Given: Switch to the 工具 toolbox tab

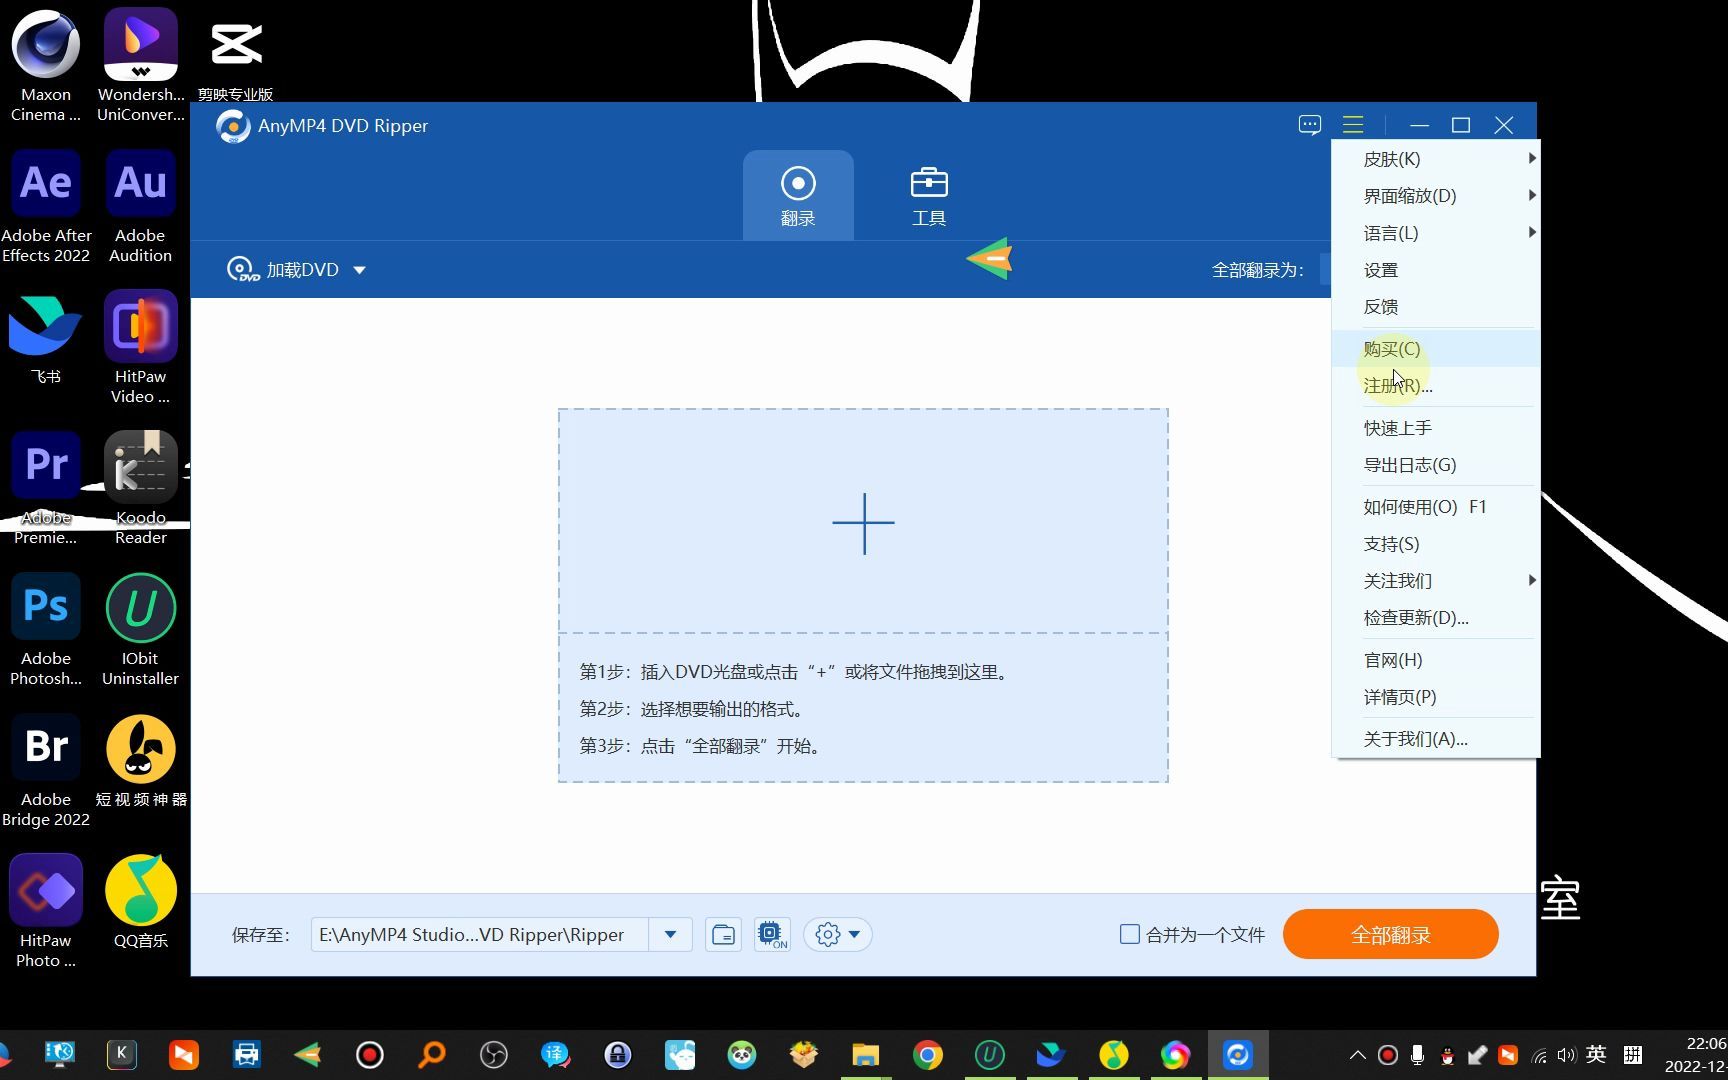Looking at the screenshot, I should [x=928, y=195].
